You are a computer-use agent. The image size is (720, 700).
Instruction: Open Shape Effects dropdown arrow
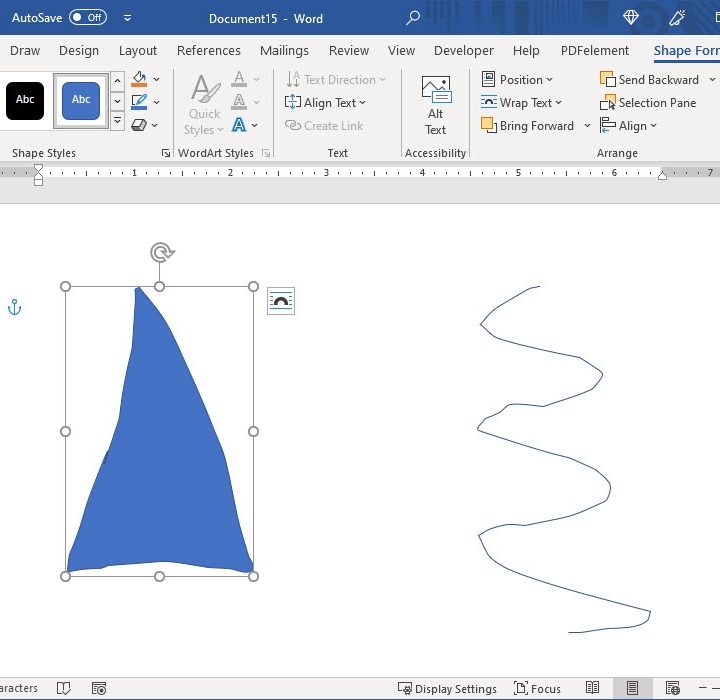(x=155, y=125)
